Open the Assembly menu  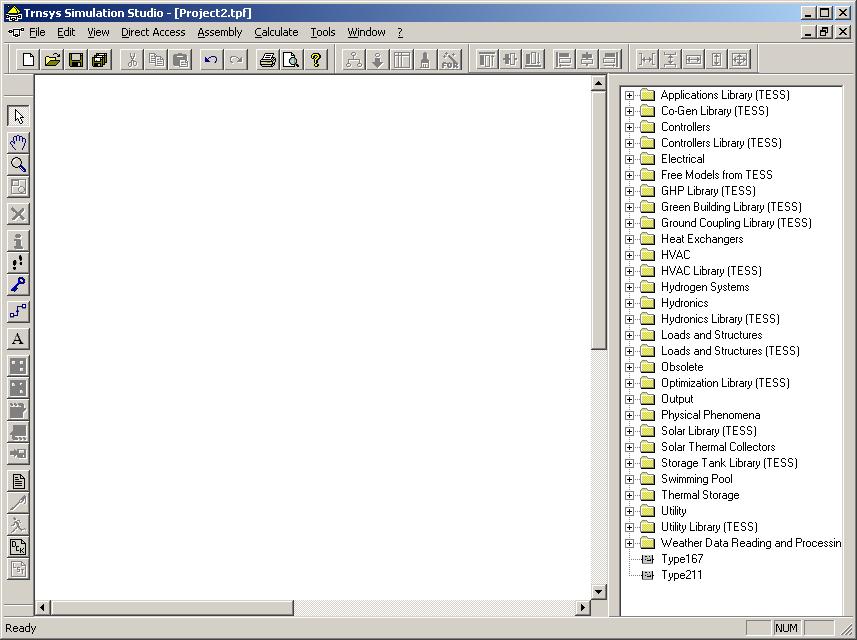pyautogui.click(x=220, y=32)
